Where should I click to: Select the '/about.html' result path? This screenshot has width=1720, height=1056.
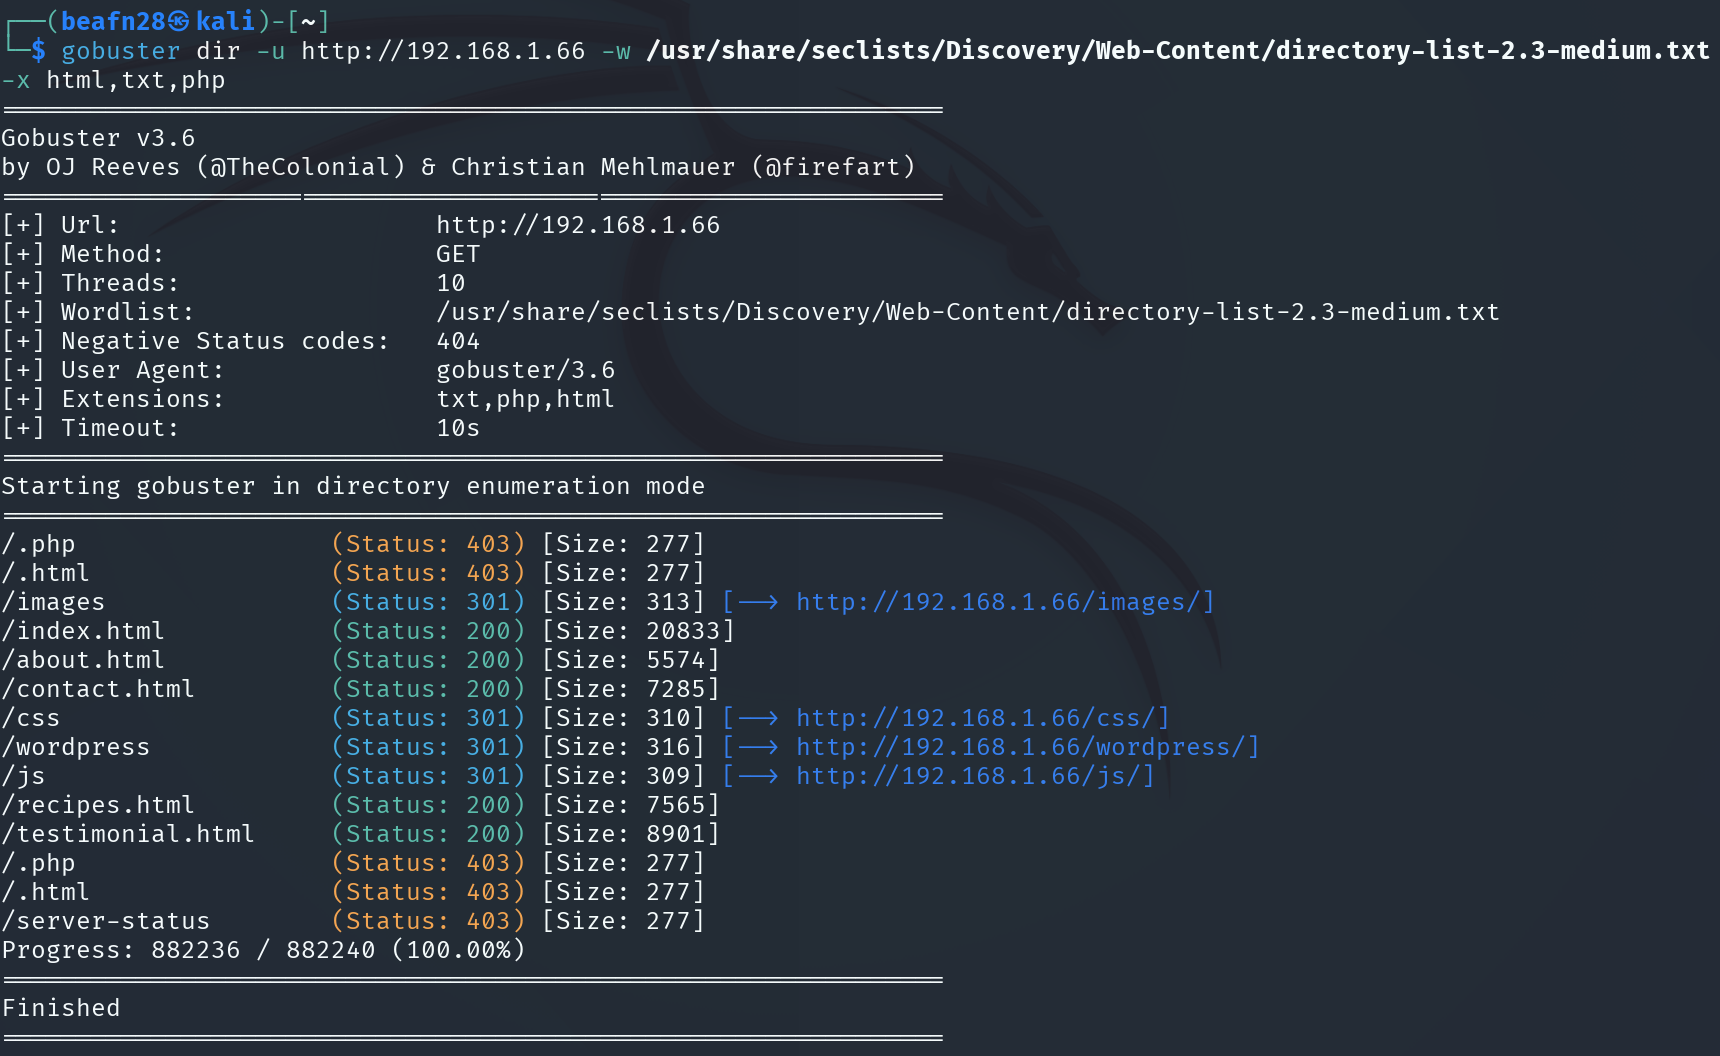[83, 660]
